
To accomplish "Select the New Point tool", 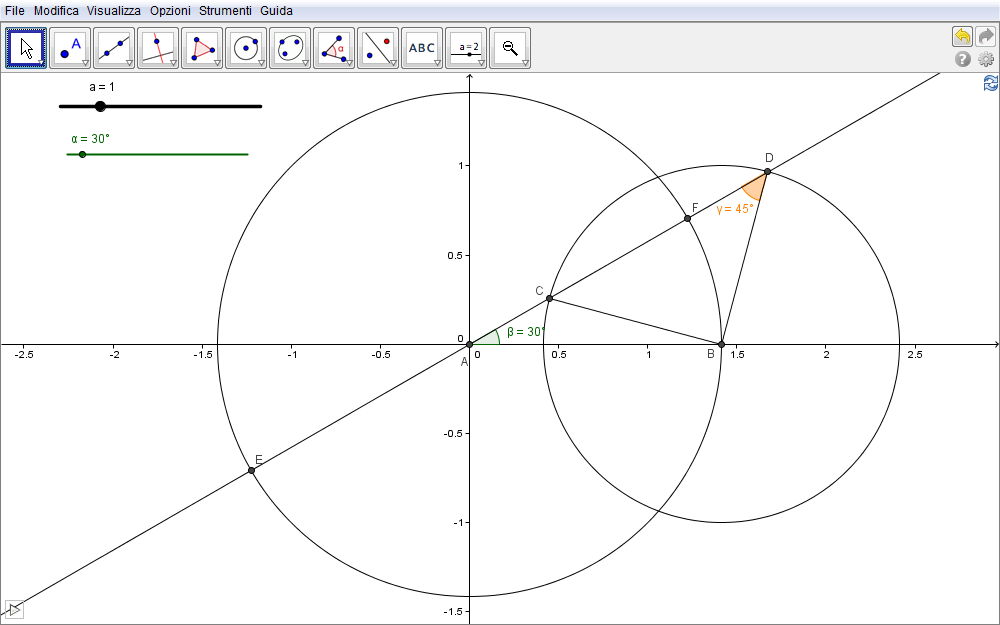I will [70, 47].
